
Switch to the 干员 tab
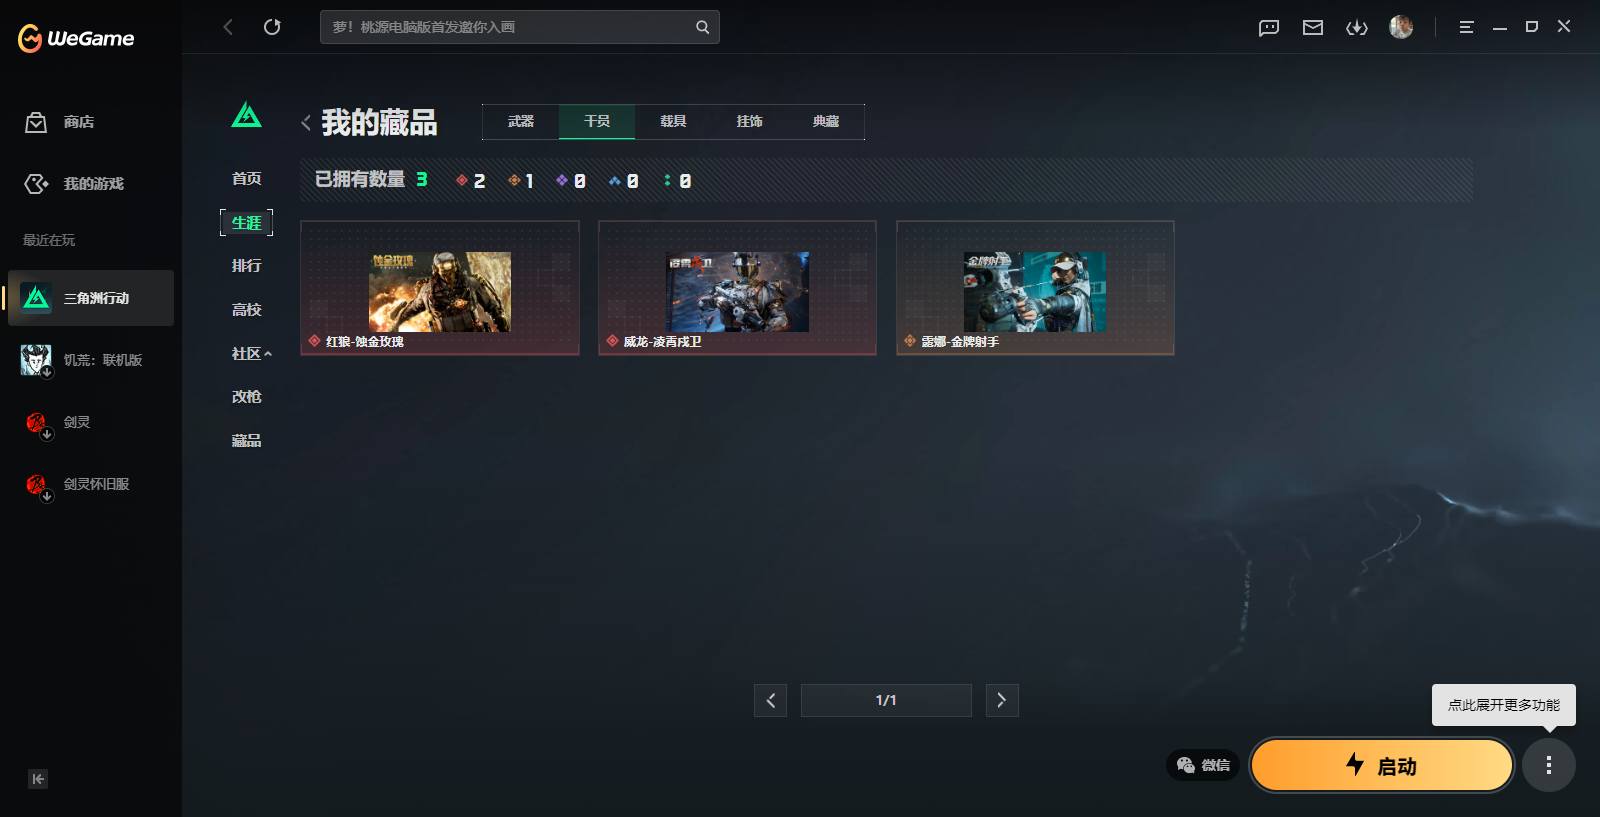coord(597,121)
